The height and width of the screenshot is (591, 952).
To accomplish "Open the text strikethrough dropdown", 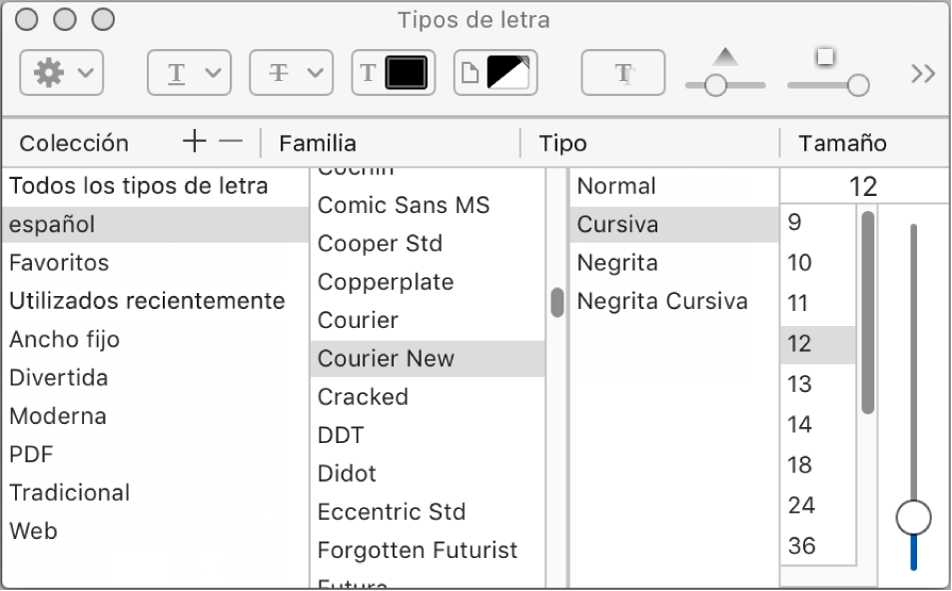I will coord(290,73).
